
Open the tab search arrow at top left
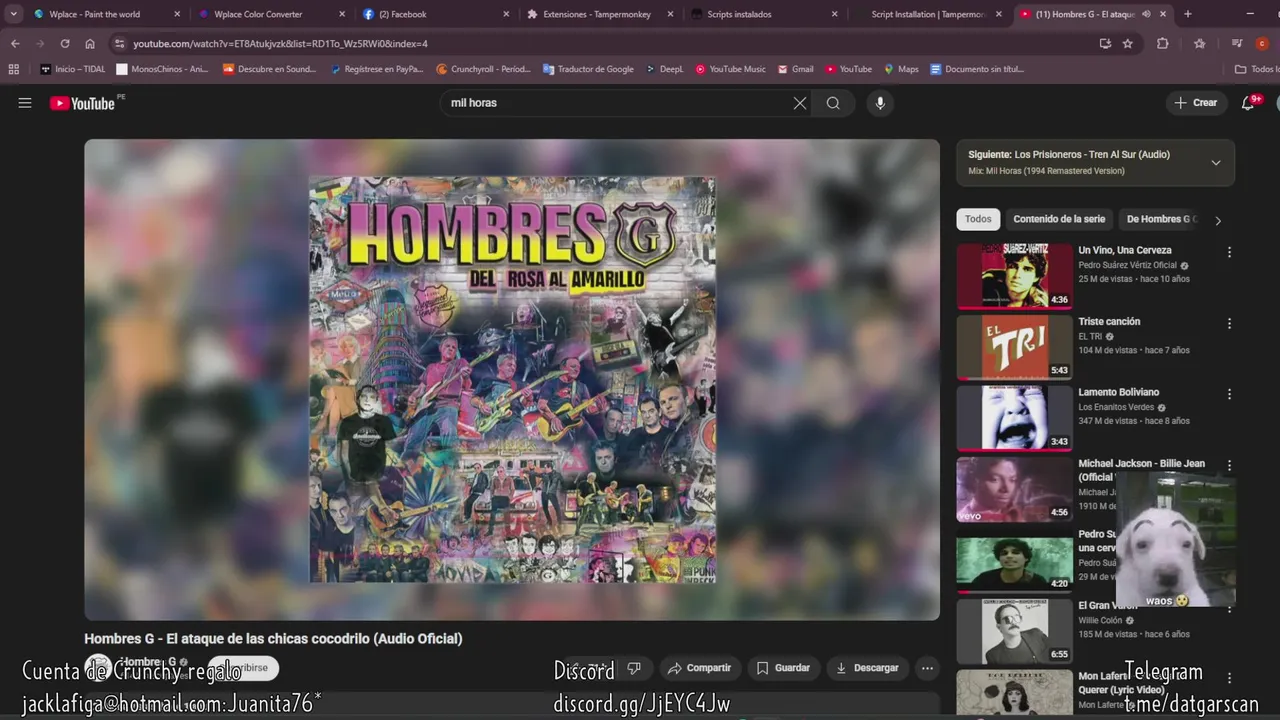pos(13,14)
